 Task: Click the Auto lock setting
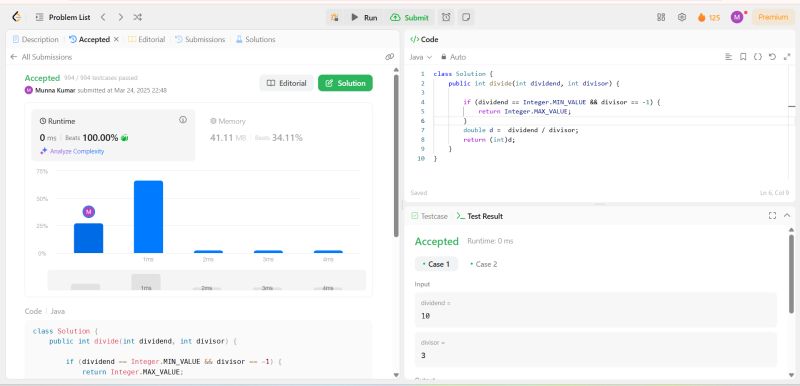(x=453, y=57)
